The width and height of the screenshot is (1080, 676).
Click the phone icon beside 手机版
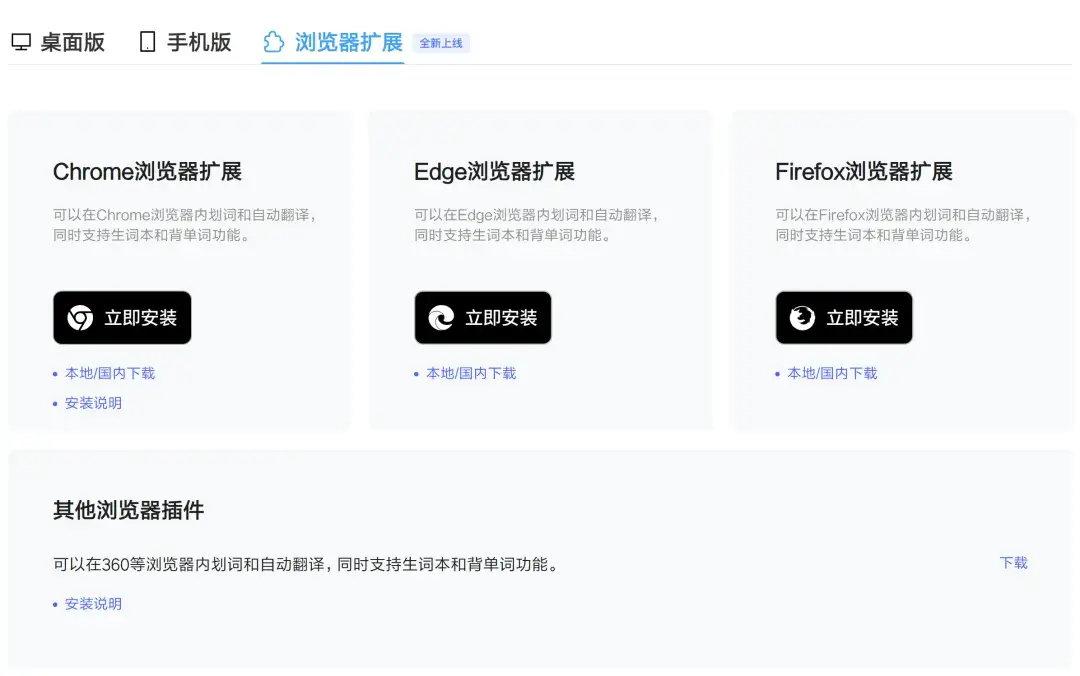(x=147, y=42)
